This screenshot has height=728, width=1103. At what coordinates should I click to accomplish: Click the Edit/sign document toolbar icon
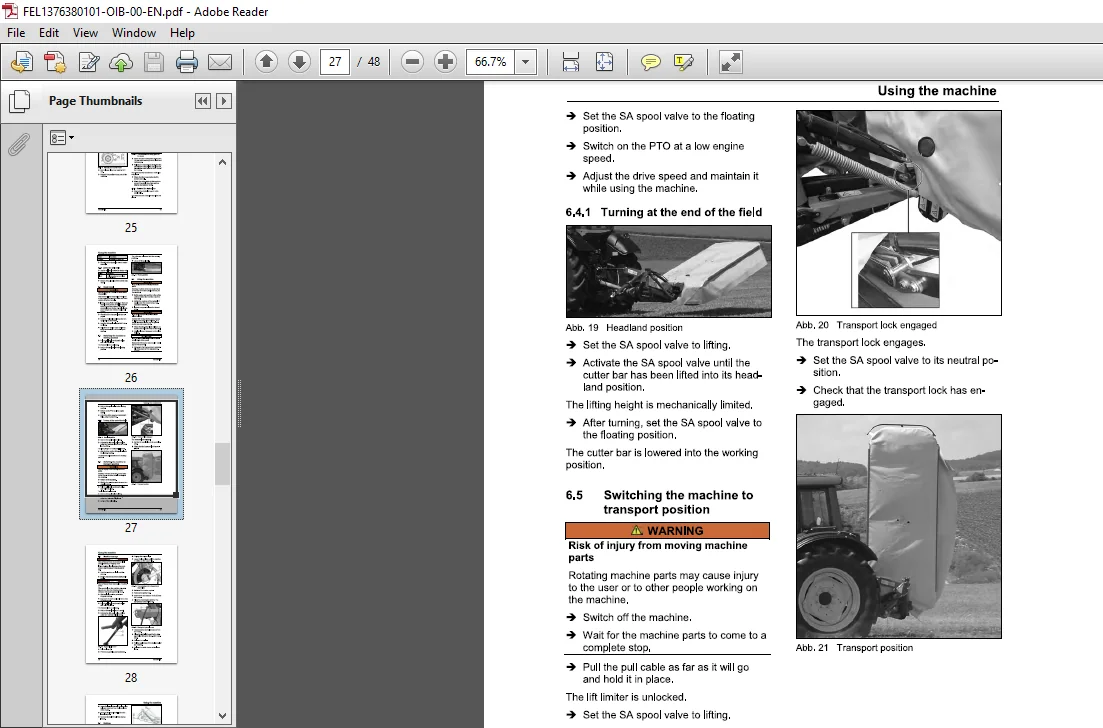[x=89, y=63]
